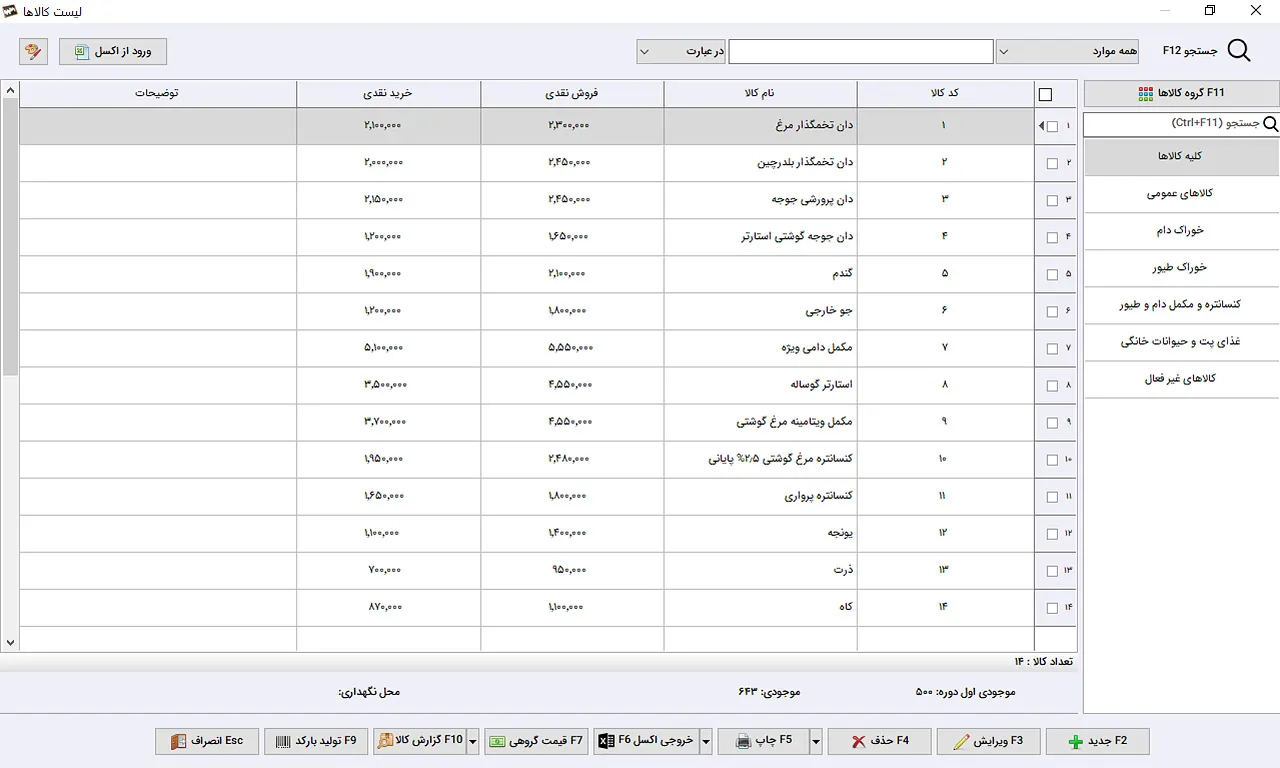Click the Esc انصراف cancel button
The image size is (1280, 768).
tap(207, 741)
